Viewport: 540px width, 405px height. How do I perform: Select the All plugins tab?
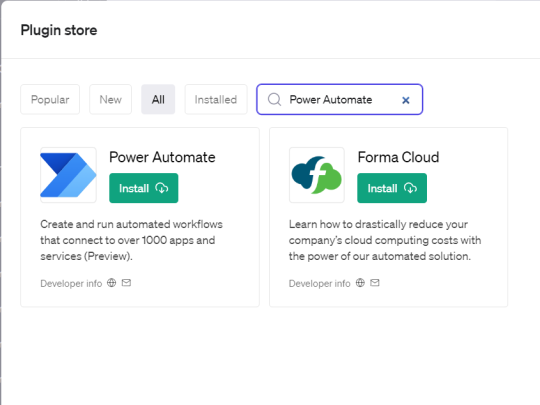158,100
